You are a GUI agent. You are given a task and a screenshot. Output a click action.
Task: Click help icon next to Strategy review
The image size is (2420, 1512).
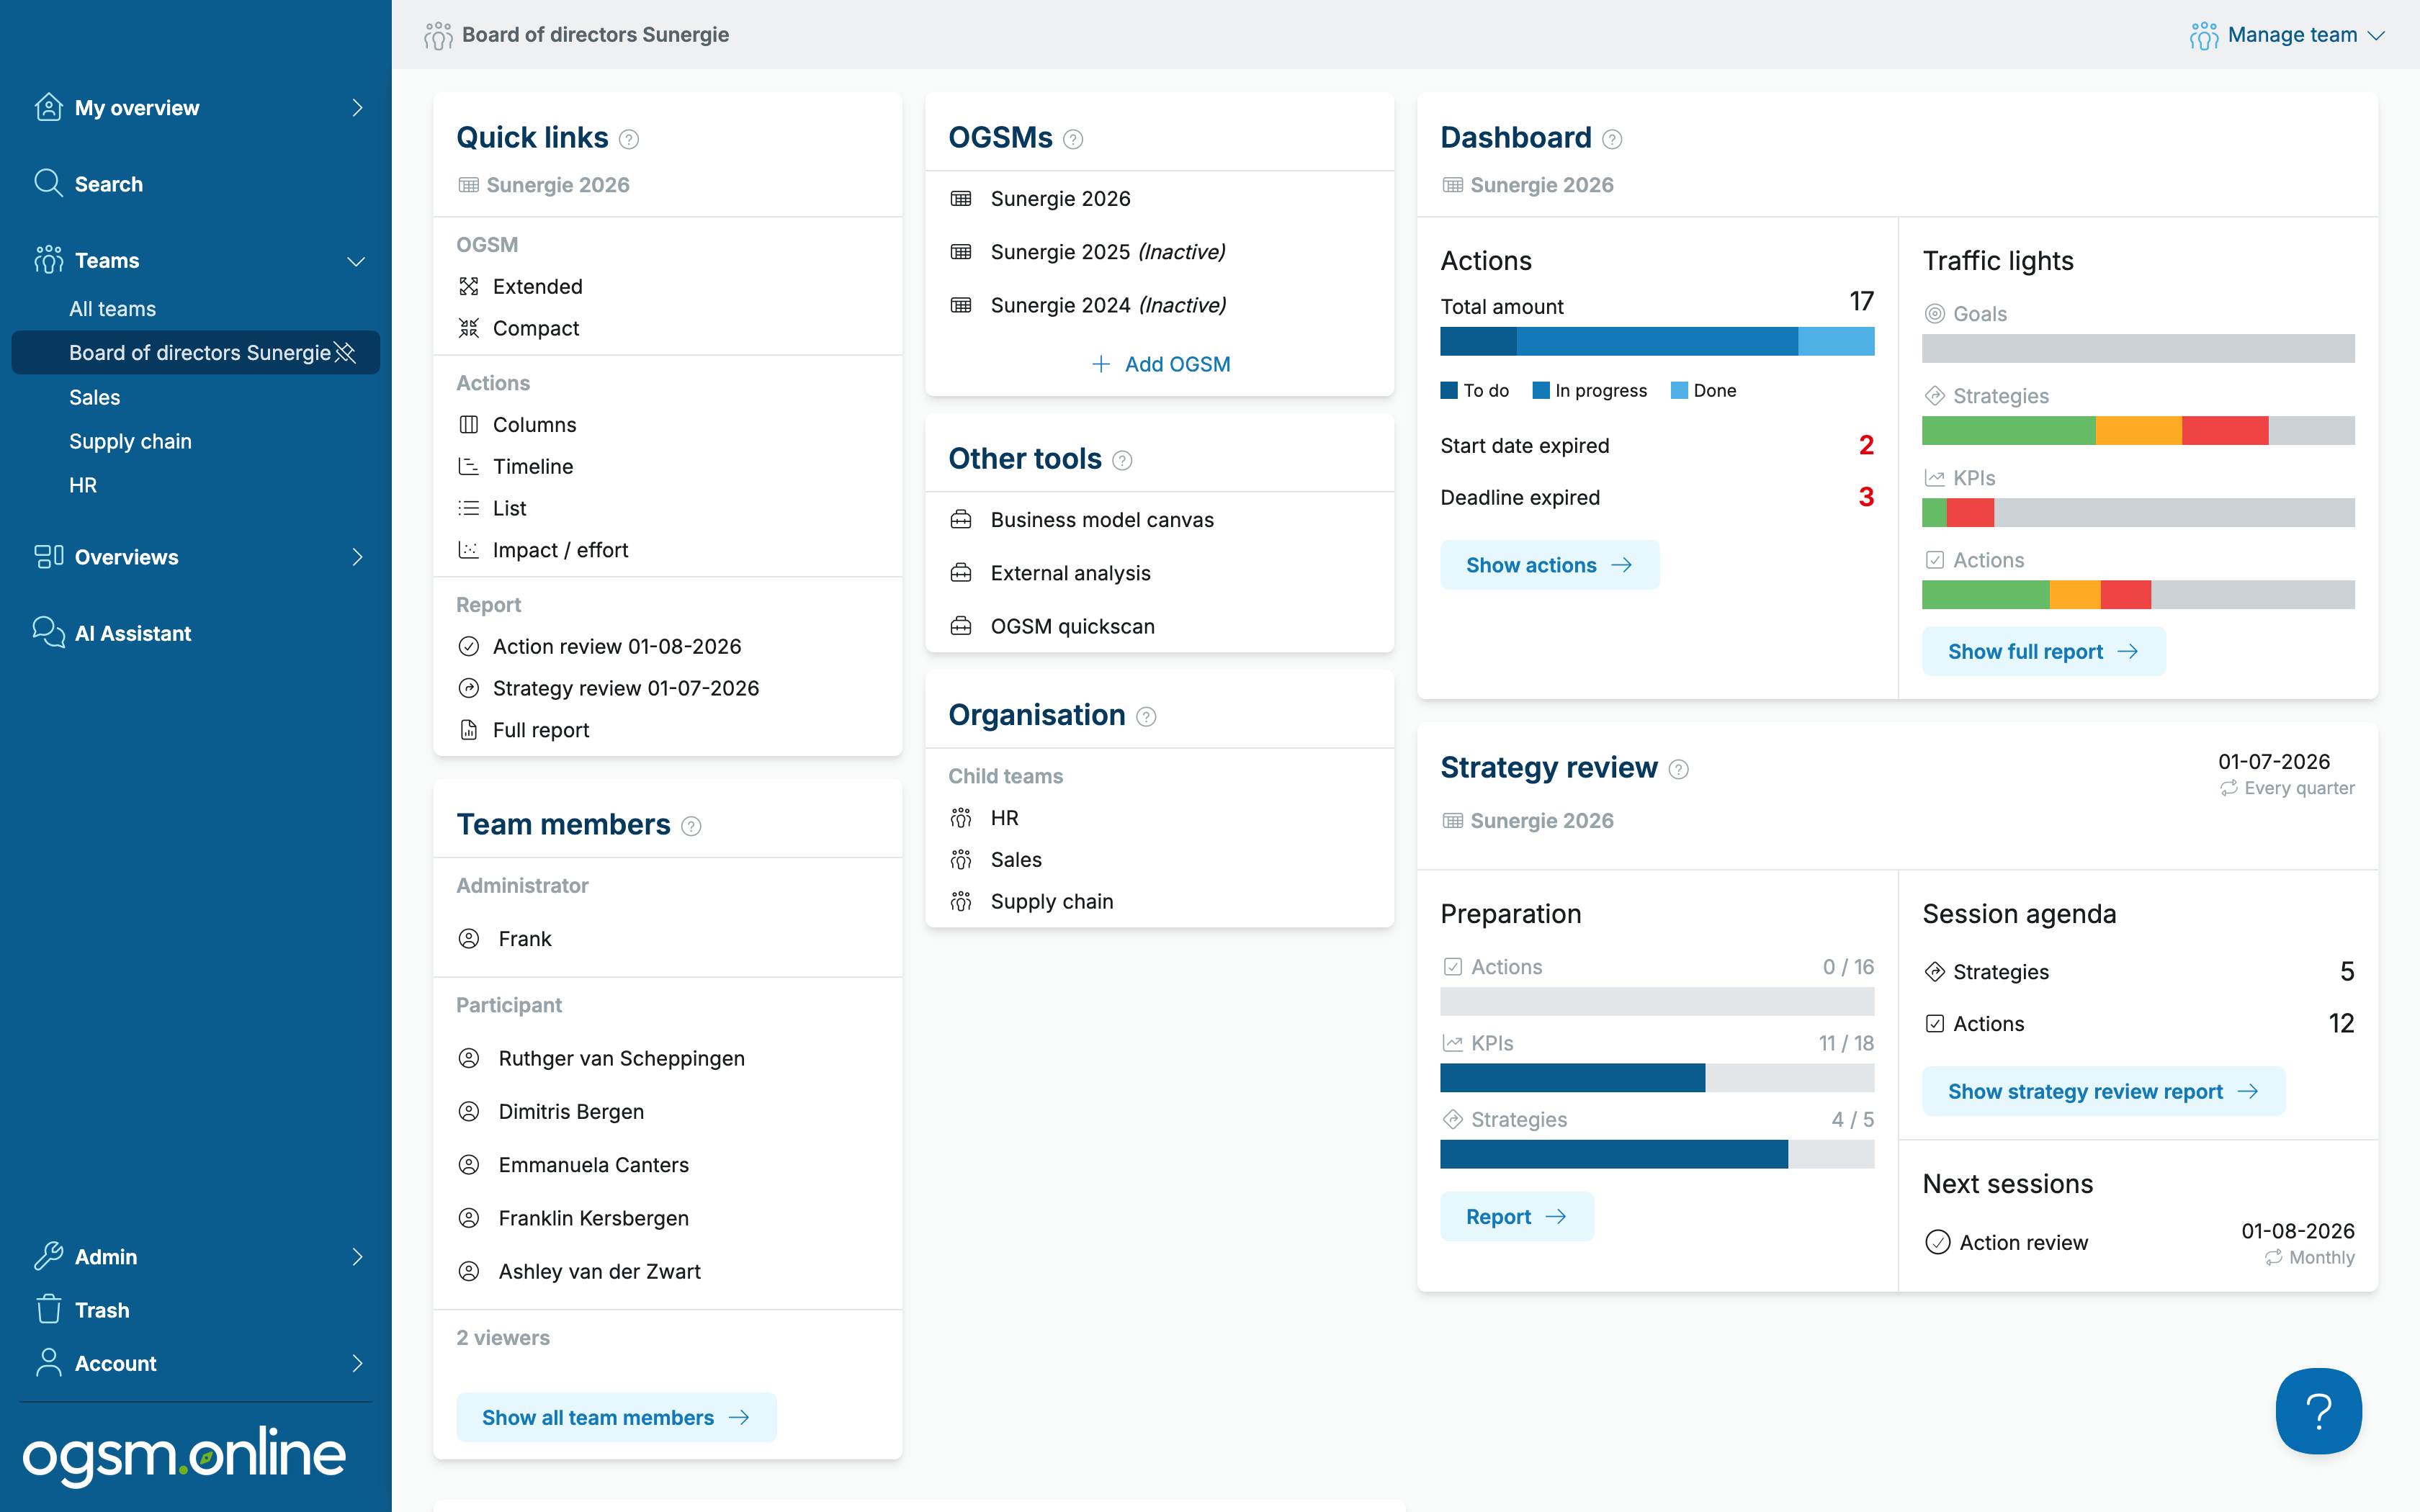(1679, 769)
